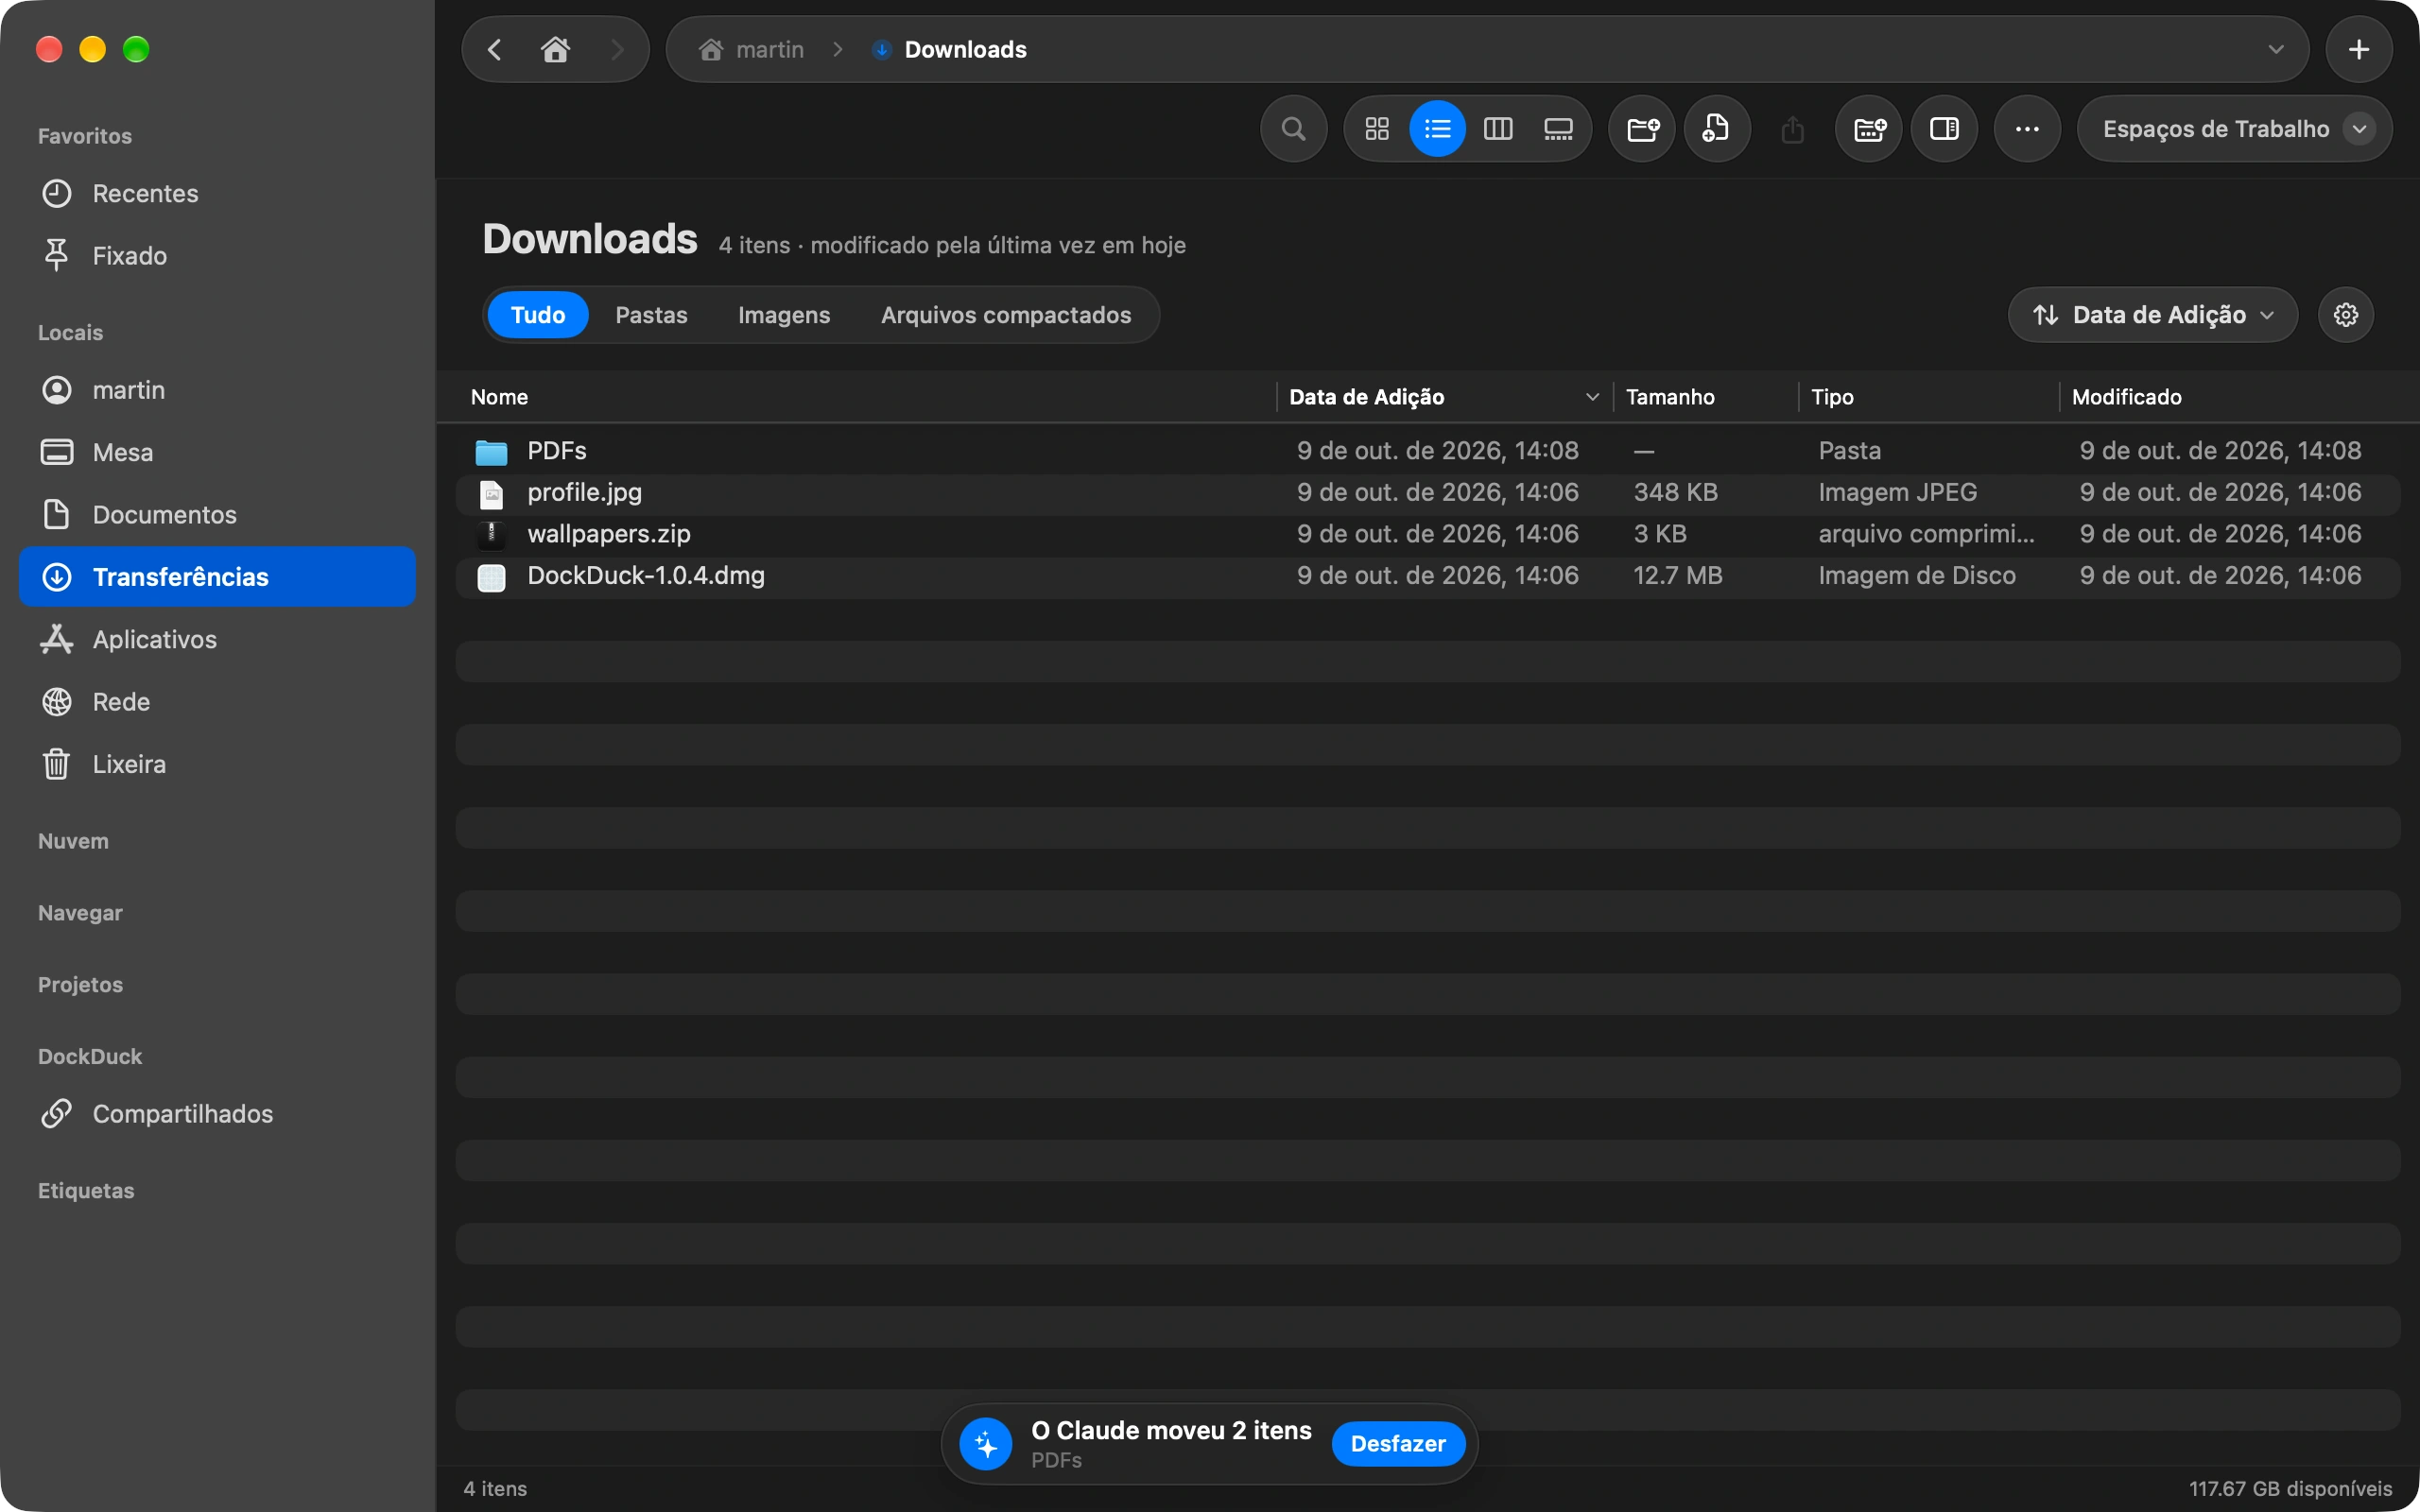2420x1512 pixels.
Task: Select the PDFs folder row
Action: 1428,451
